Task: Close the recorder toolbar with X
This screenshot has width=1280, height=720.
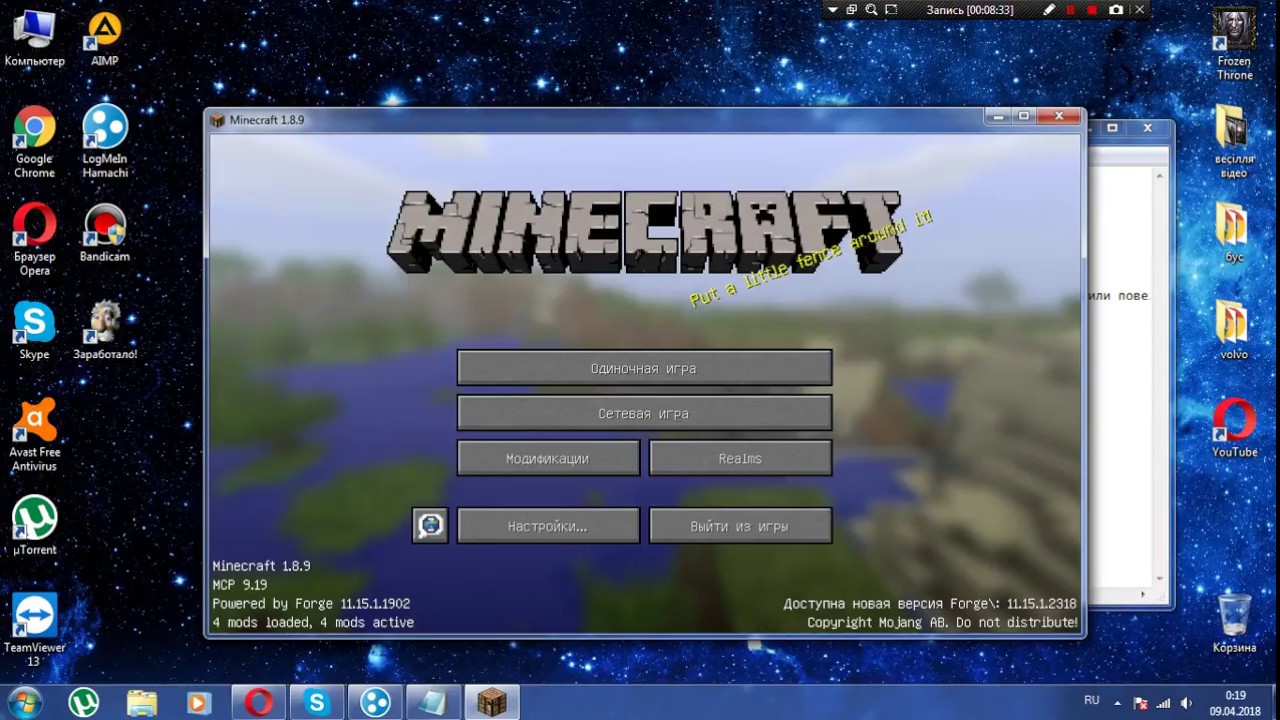Action: 1139,10
